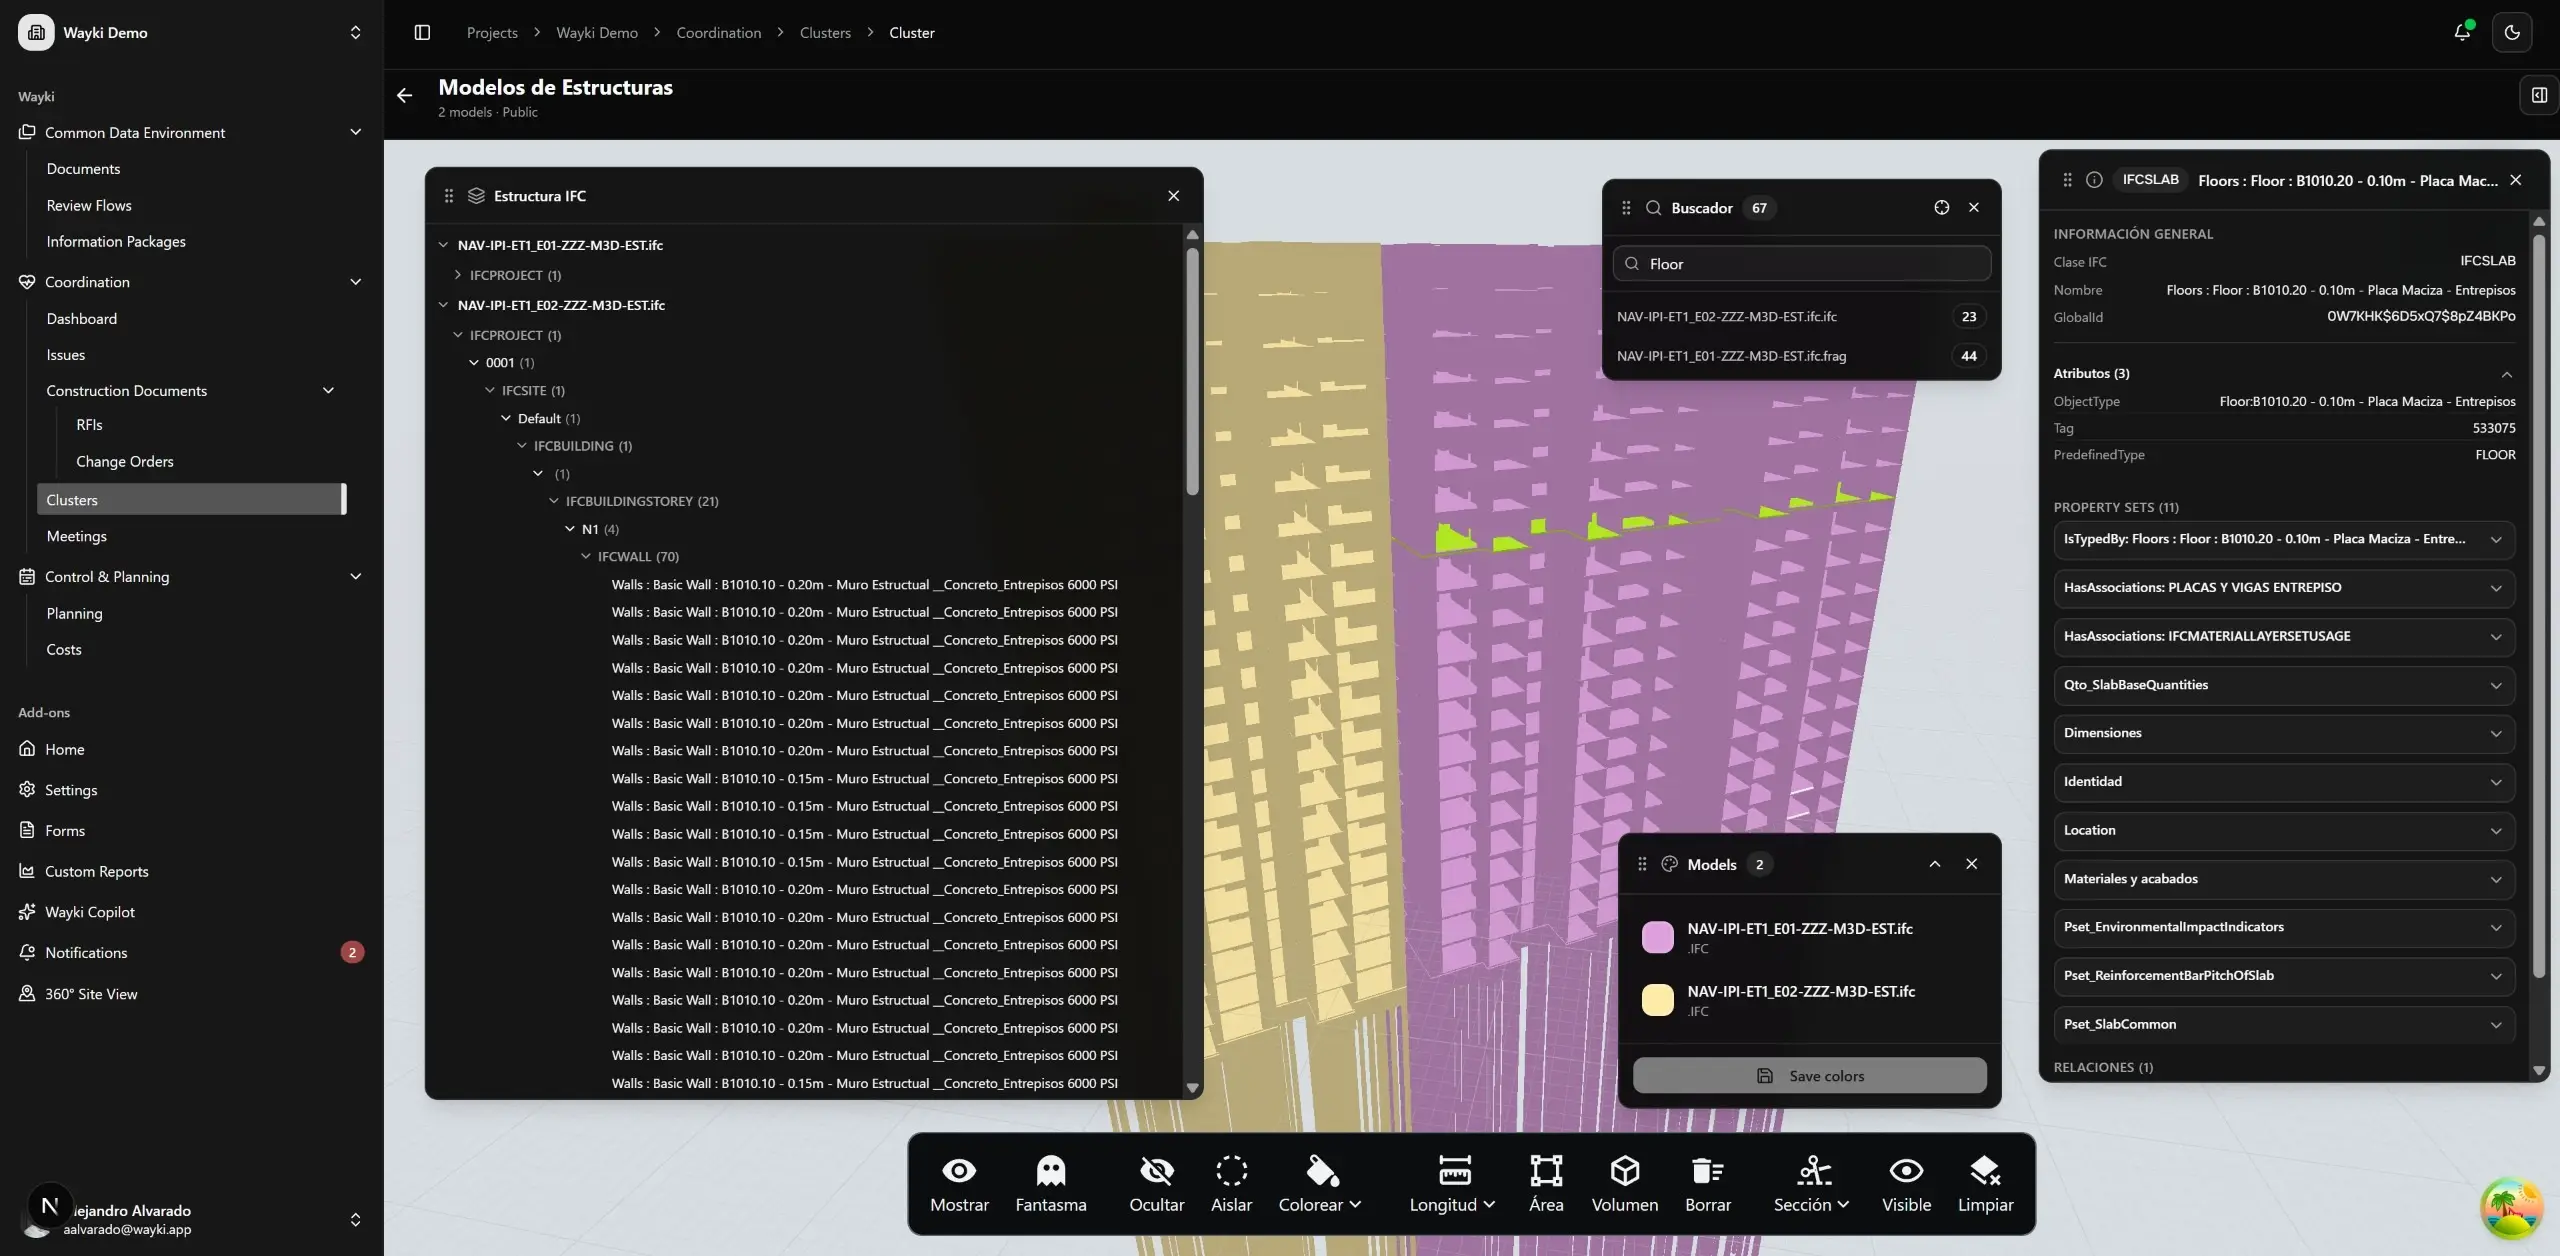Open the notifications bell in header
2560x1256 pixels.
pyautogui.click(x=2462, y=32)
